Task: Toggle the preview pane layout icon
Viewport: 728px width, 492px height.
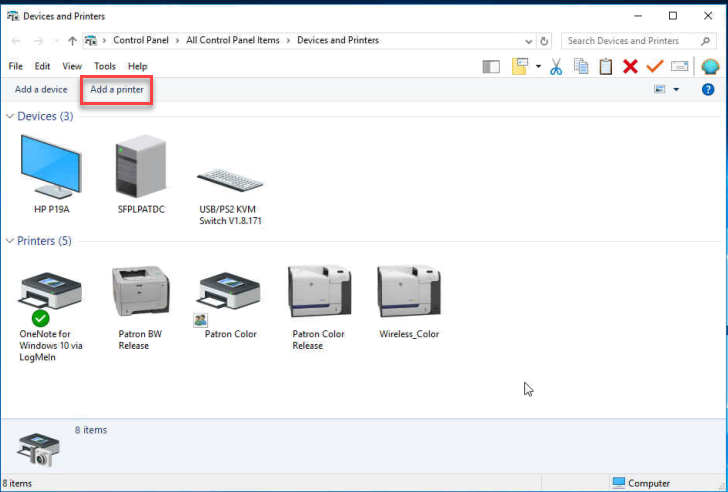Action: coord(491,66)
